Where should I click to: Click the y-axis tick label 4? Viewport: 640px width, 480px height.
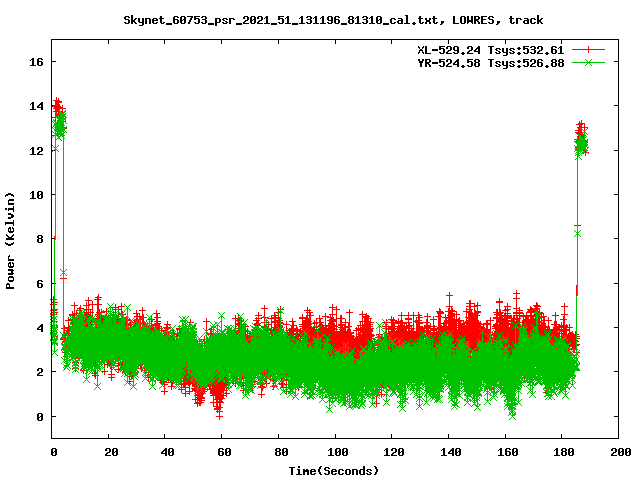click(40, 328)
